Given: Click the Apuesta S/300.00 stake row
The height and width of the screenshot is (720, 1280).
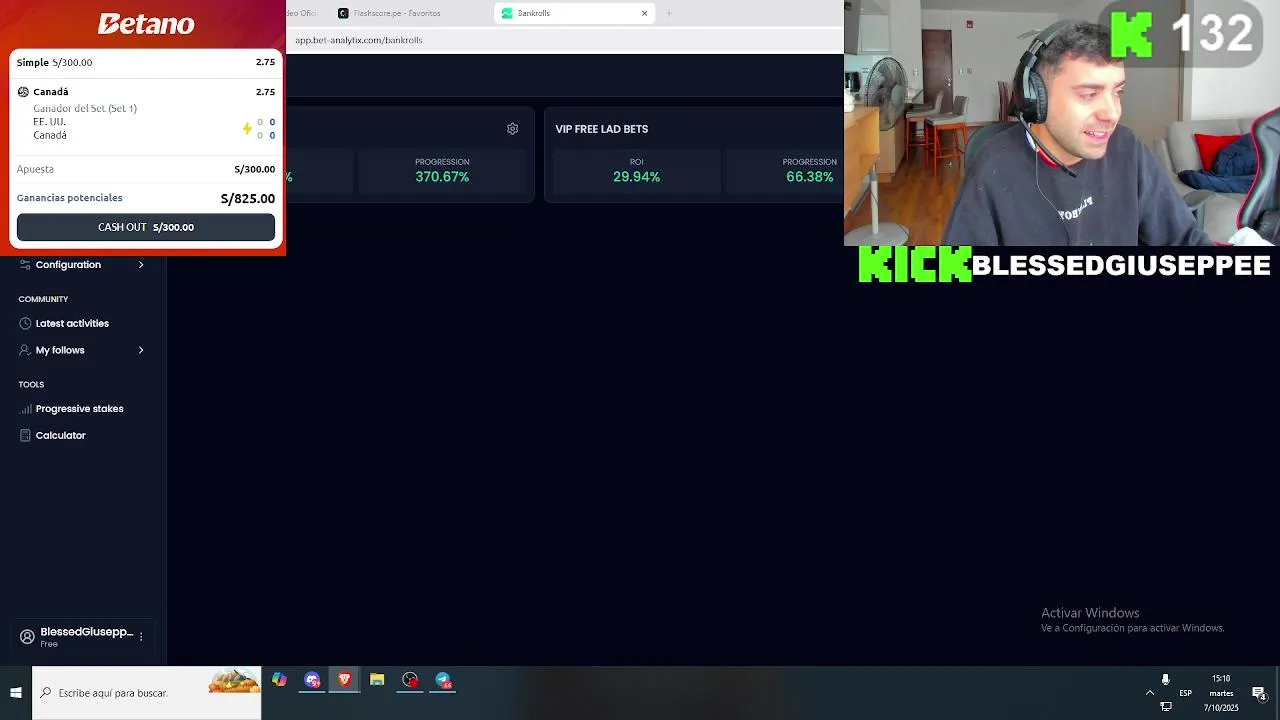Looking at the screenshot, I should tap(146, 169).
